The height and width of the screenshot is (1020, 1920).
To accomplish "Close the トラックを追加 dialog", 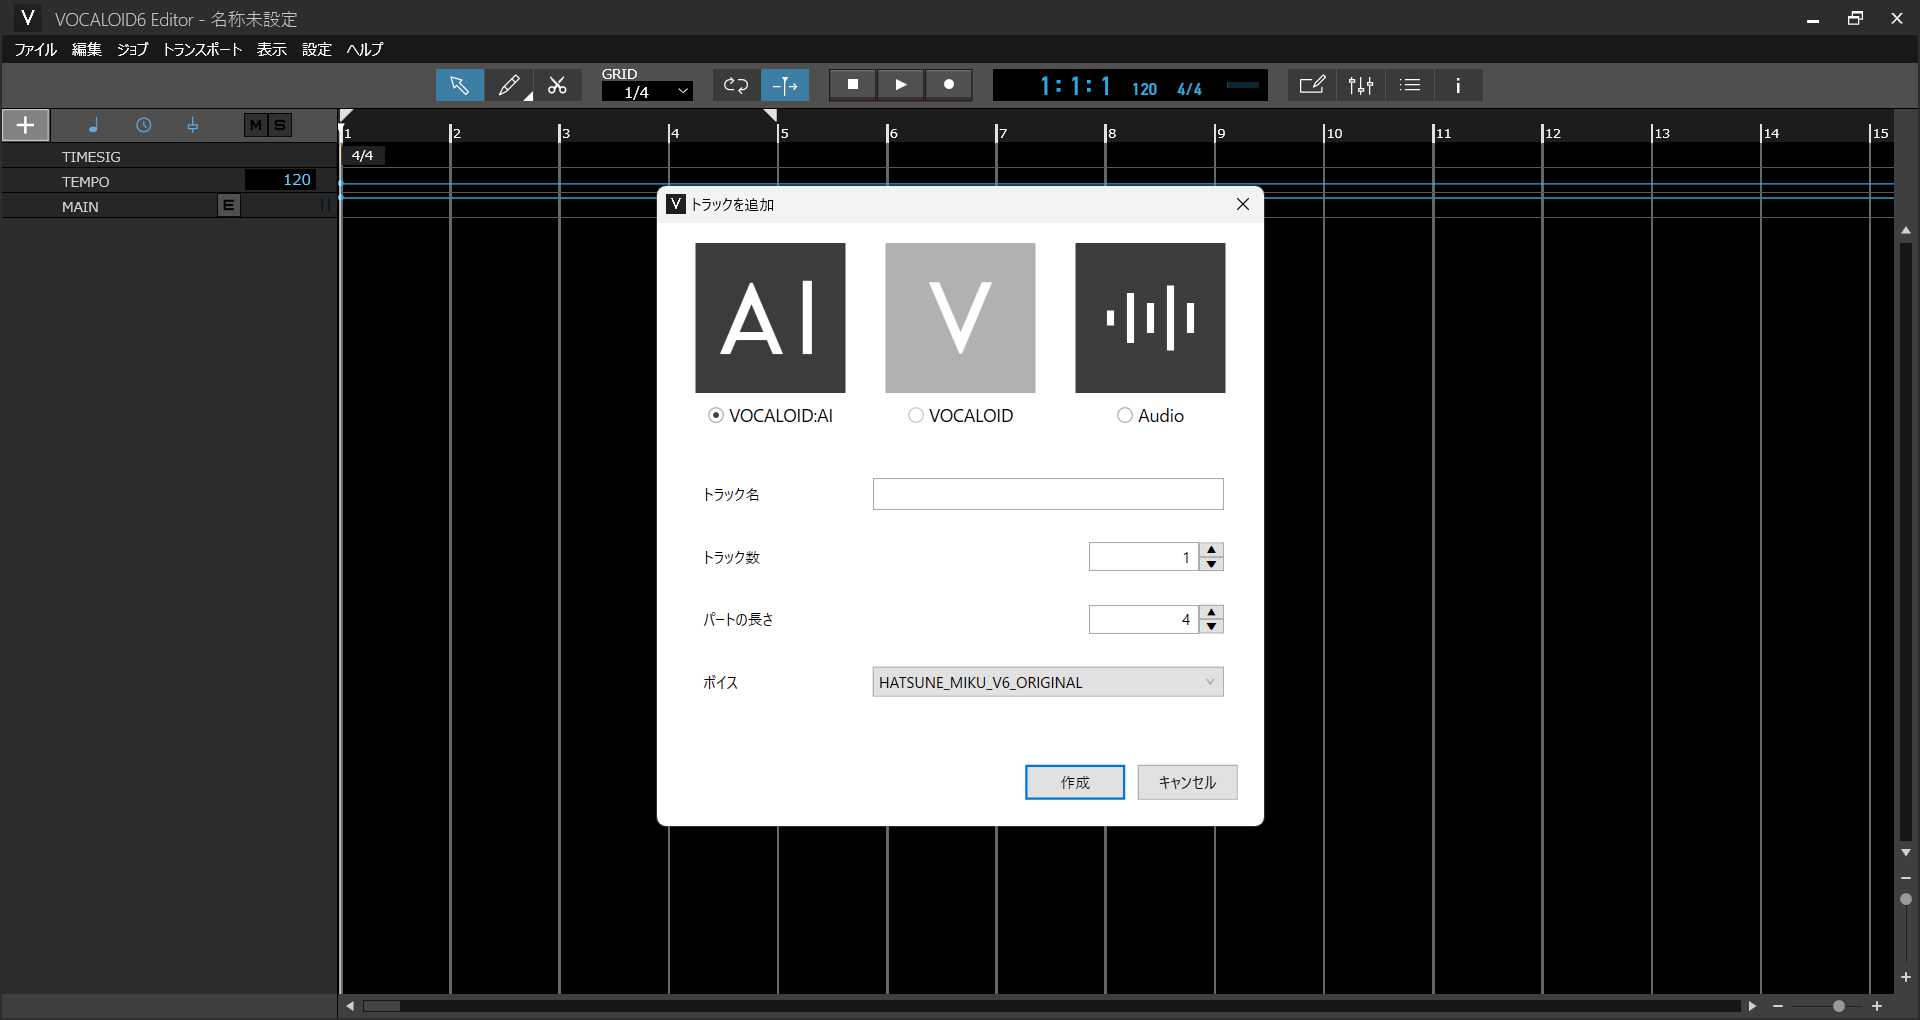I will [1243, 204].
